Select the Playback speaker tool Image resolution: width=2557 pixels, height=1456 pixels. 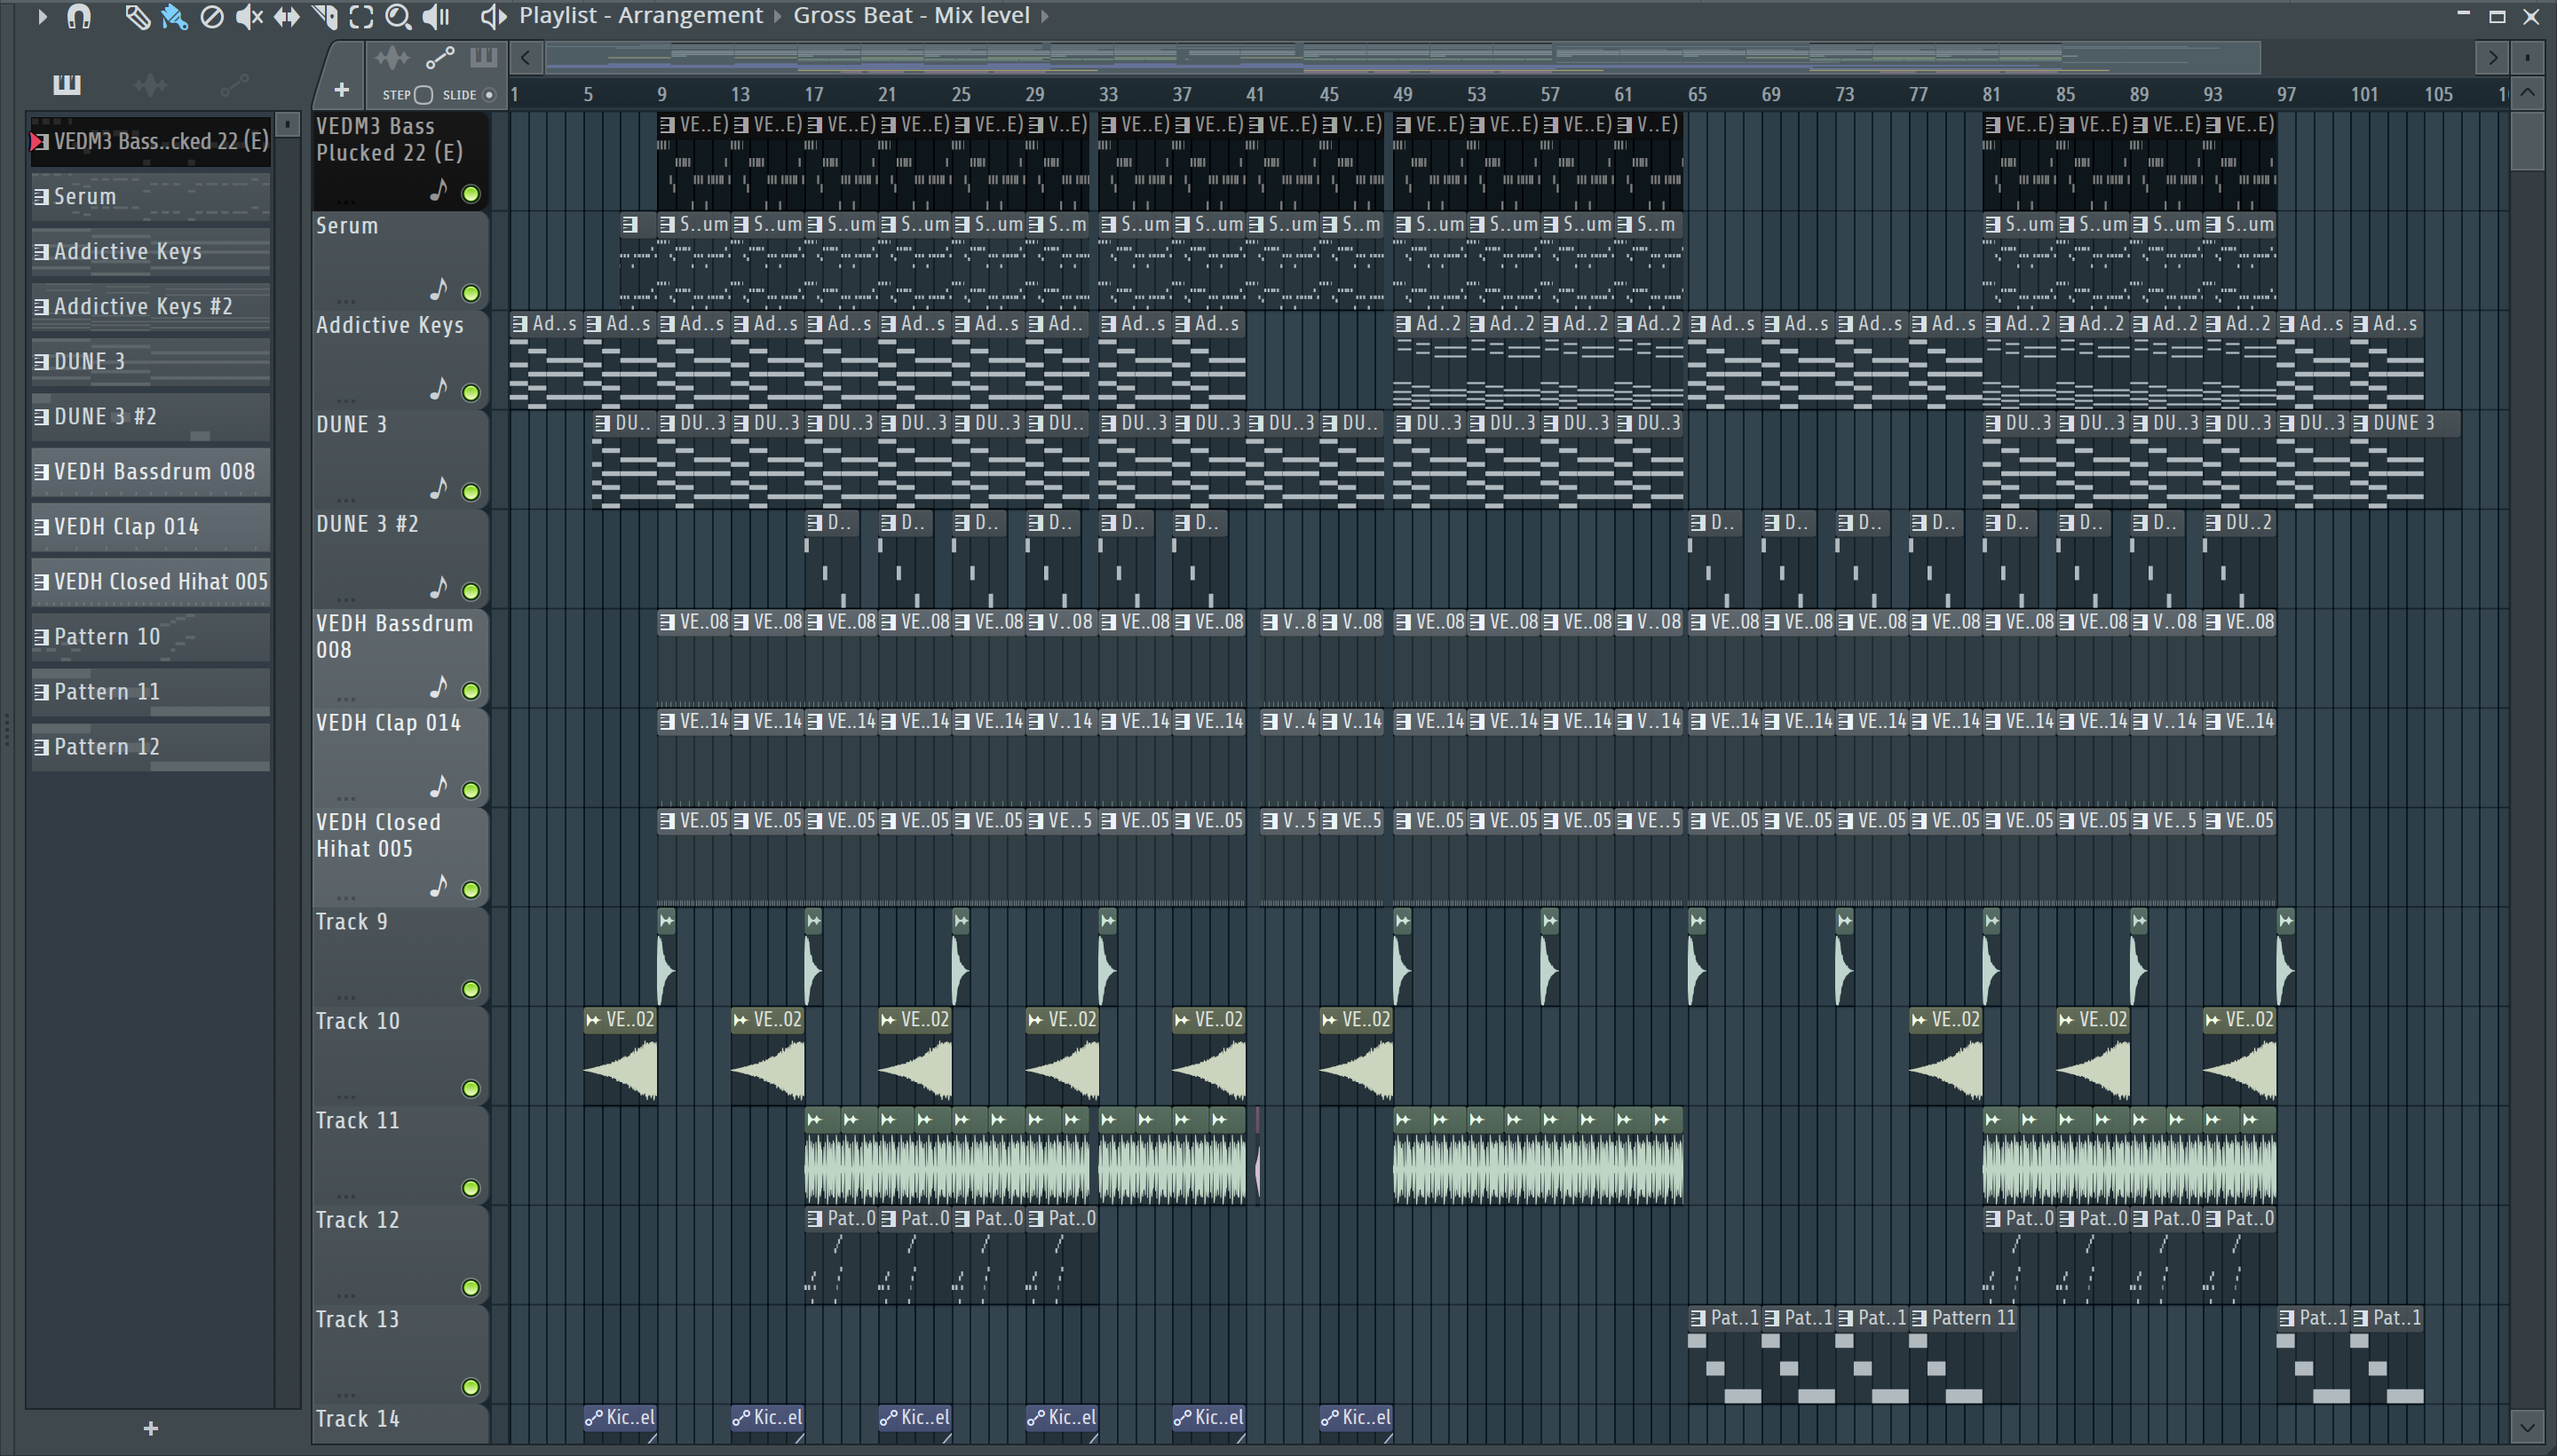436,17
